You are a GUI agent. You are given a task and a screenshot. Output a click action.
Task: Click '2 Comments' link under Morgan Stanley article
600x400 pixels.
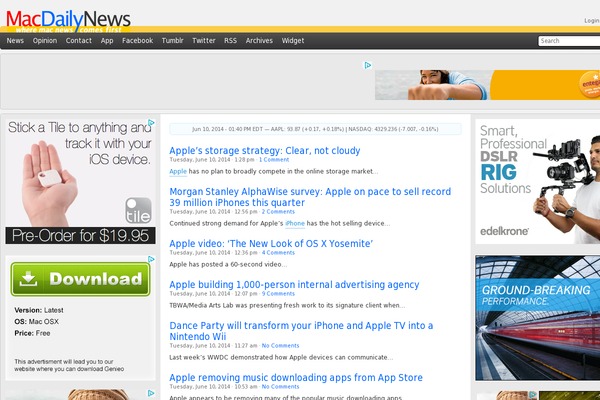(x=278, y=212)
